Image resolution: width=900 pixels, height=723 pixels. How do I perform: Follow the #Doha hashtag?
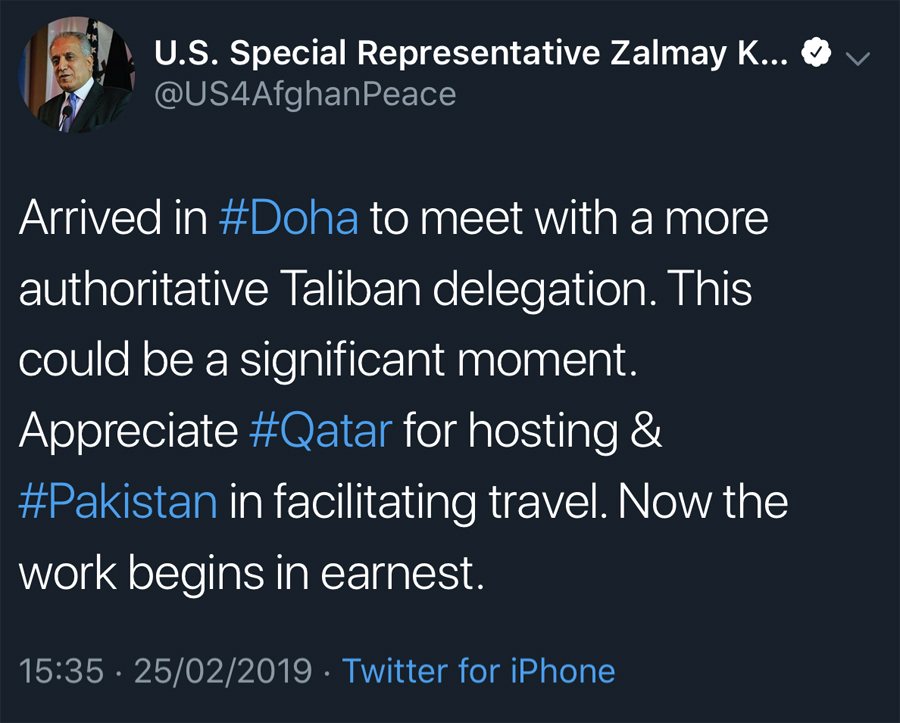287,220
